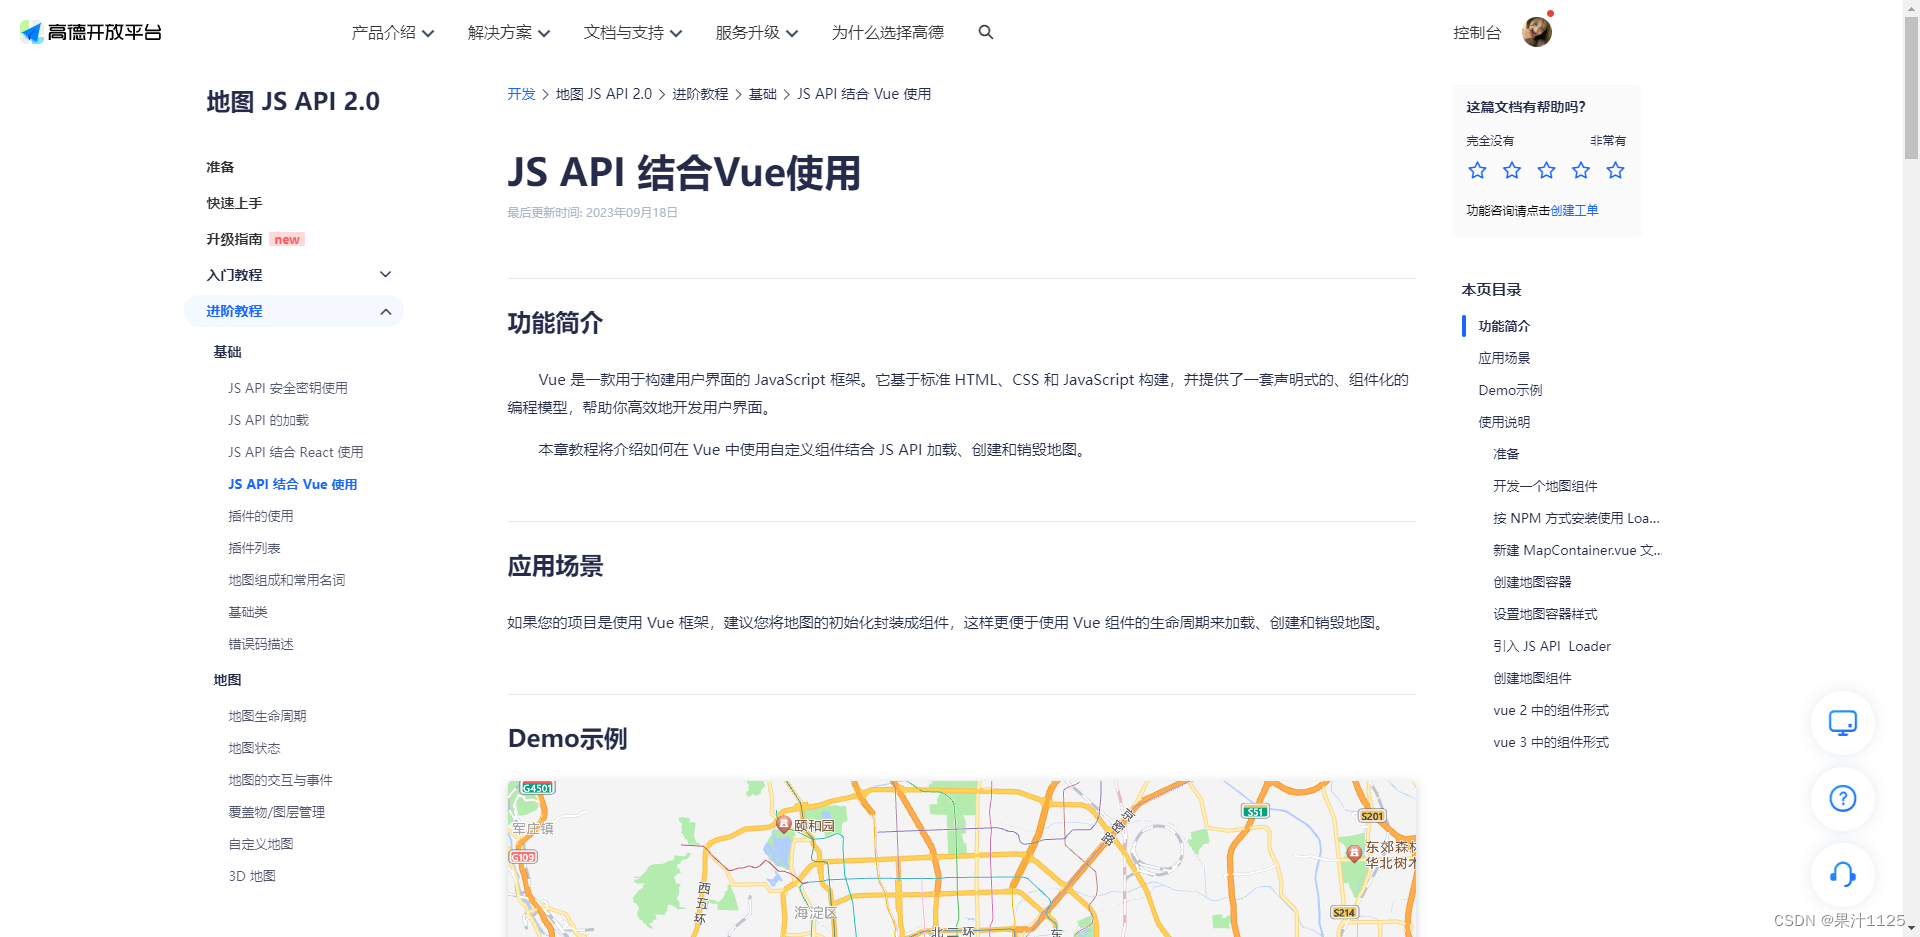Click the 进阶教程 breadcrumb
Screen dimensions: 1920x937
[x=700, y=94]
